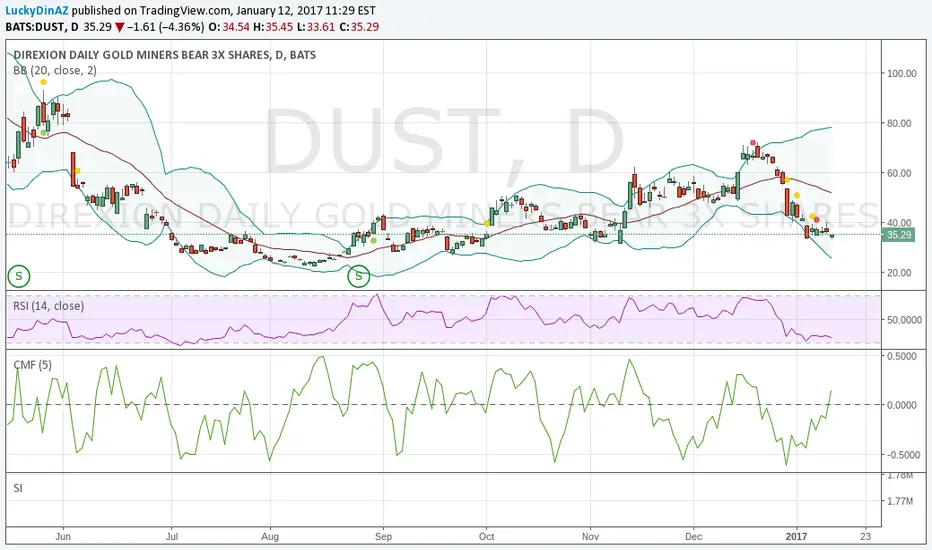Select the RSI (14, close) indicator label
The height and width of the screenshot is (550, 932).
49,306
